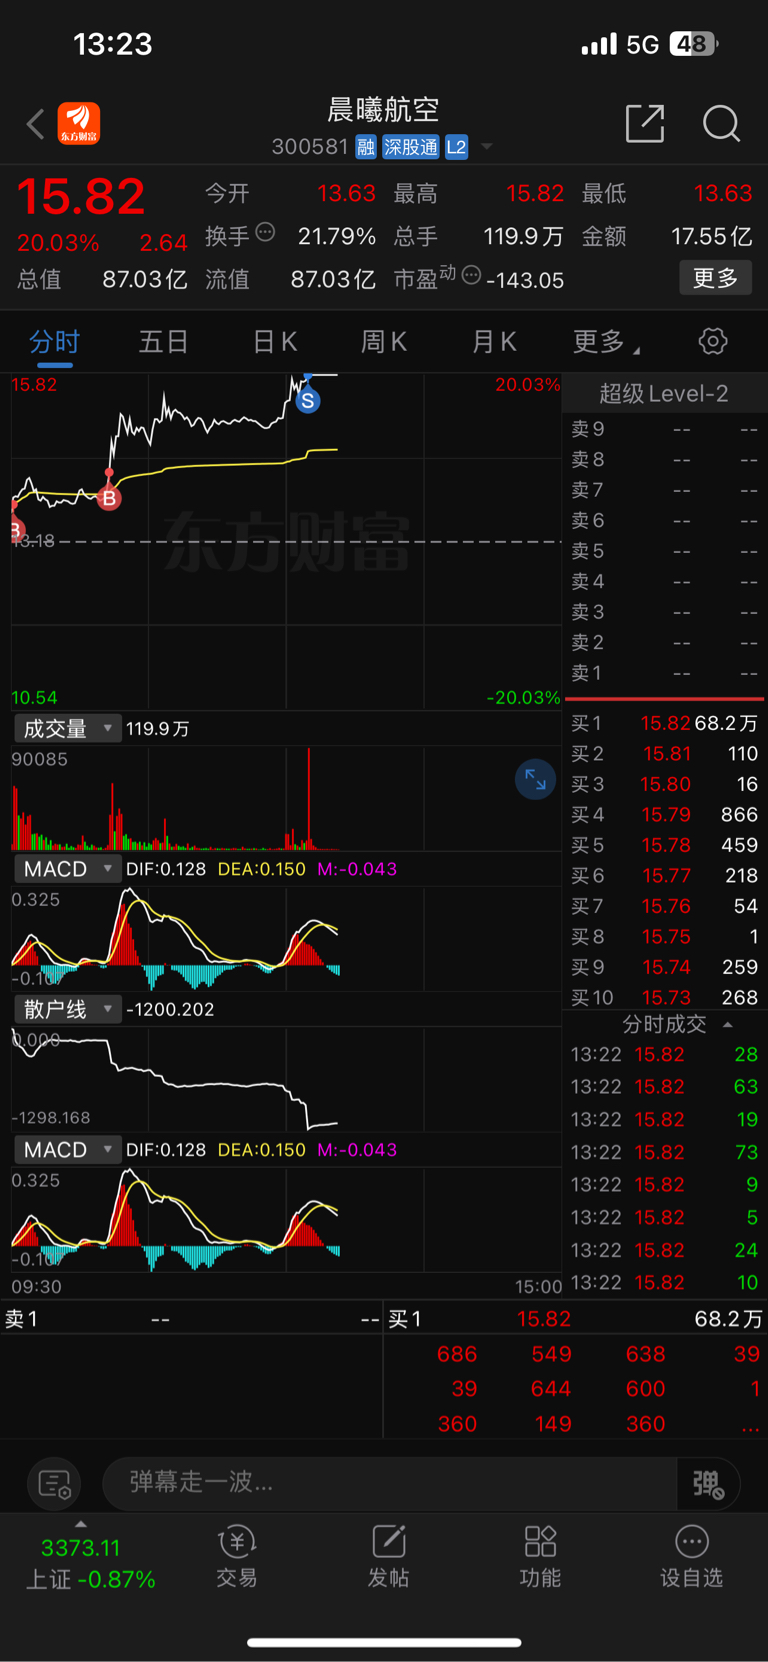768x1662 pixels.
Task: Open the Eastmoney orange logo icon
Action: [x=79, y=124]
